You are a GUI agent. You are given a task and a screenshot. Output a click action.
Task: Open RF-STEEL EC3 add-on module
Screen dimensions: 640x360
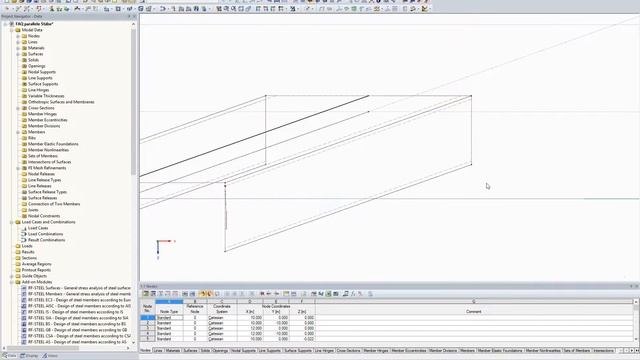tap(79, 300)
